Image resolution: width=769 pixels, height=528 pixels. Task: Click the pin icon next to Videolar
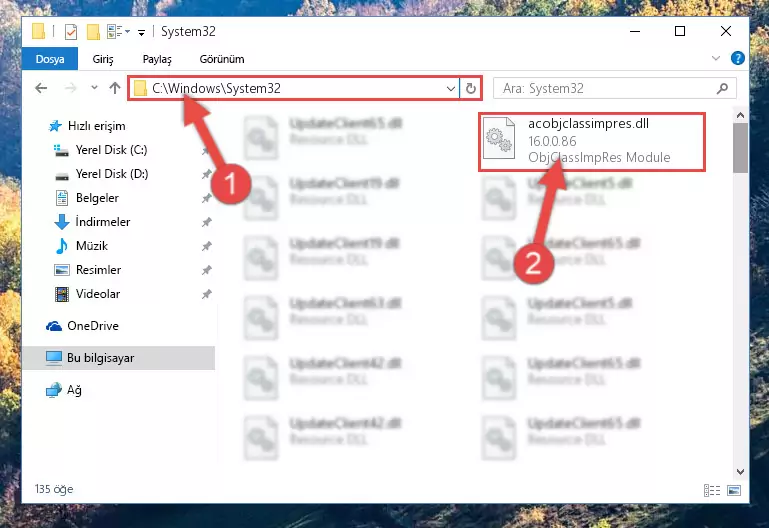point(206,294)
